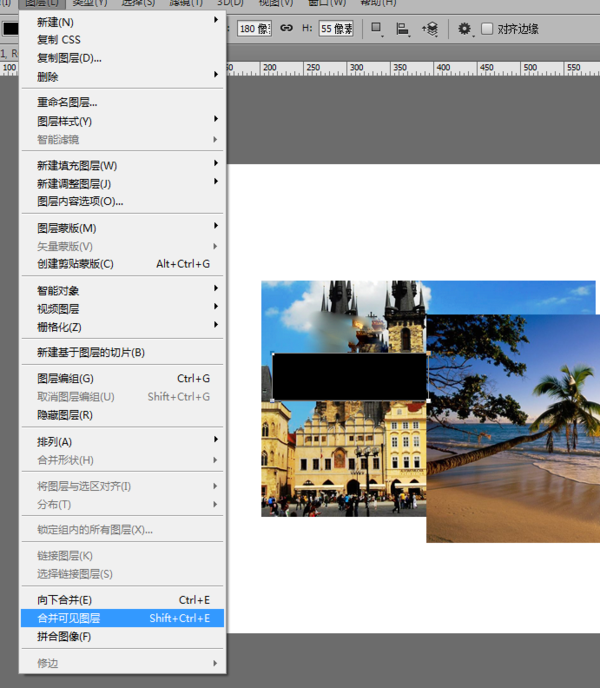Open the gear geometry options icon

point(465,29)
